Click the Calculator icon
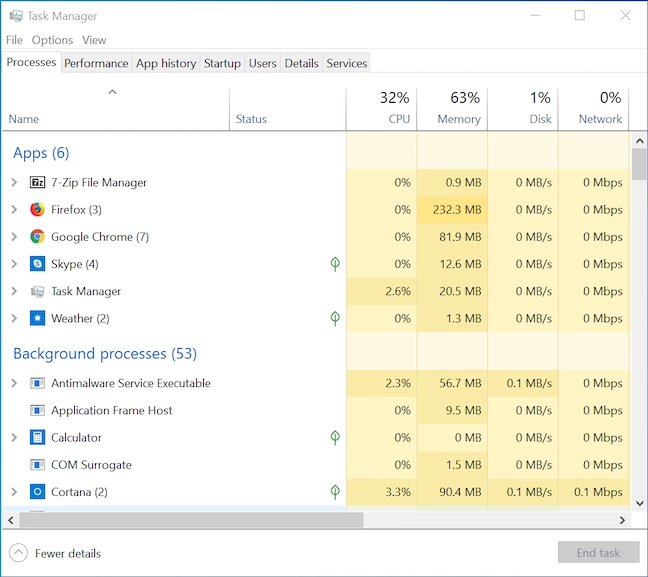This screenshot has height=577, width=648. (x=37, y=437)
